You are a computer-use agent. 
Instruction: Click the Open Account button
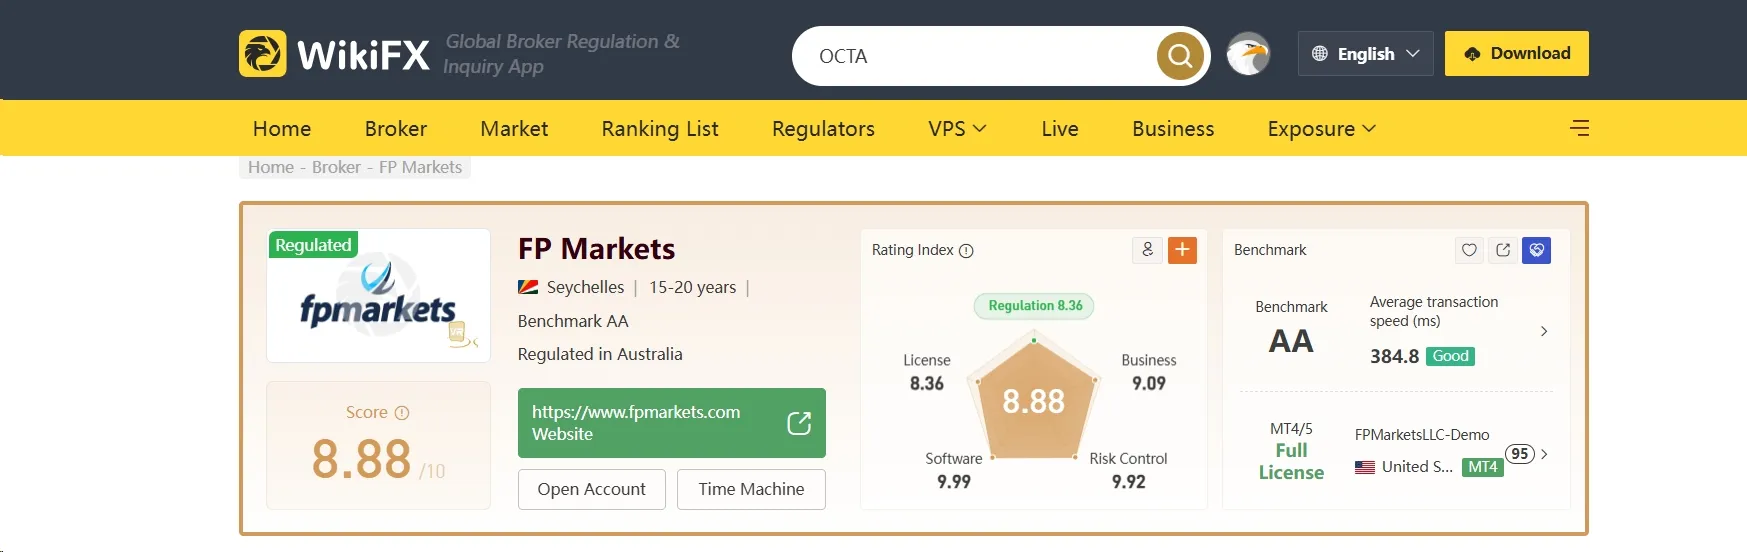pyautogui.click(x=592, y=489)
